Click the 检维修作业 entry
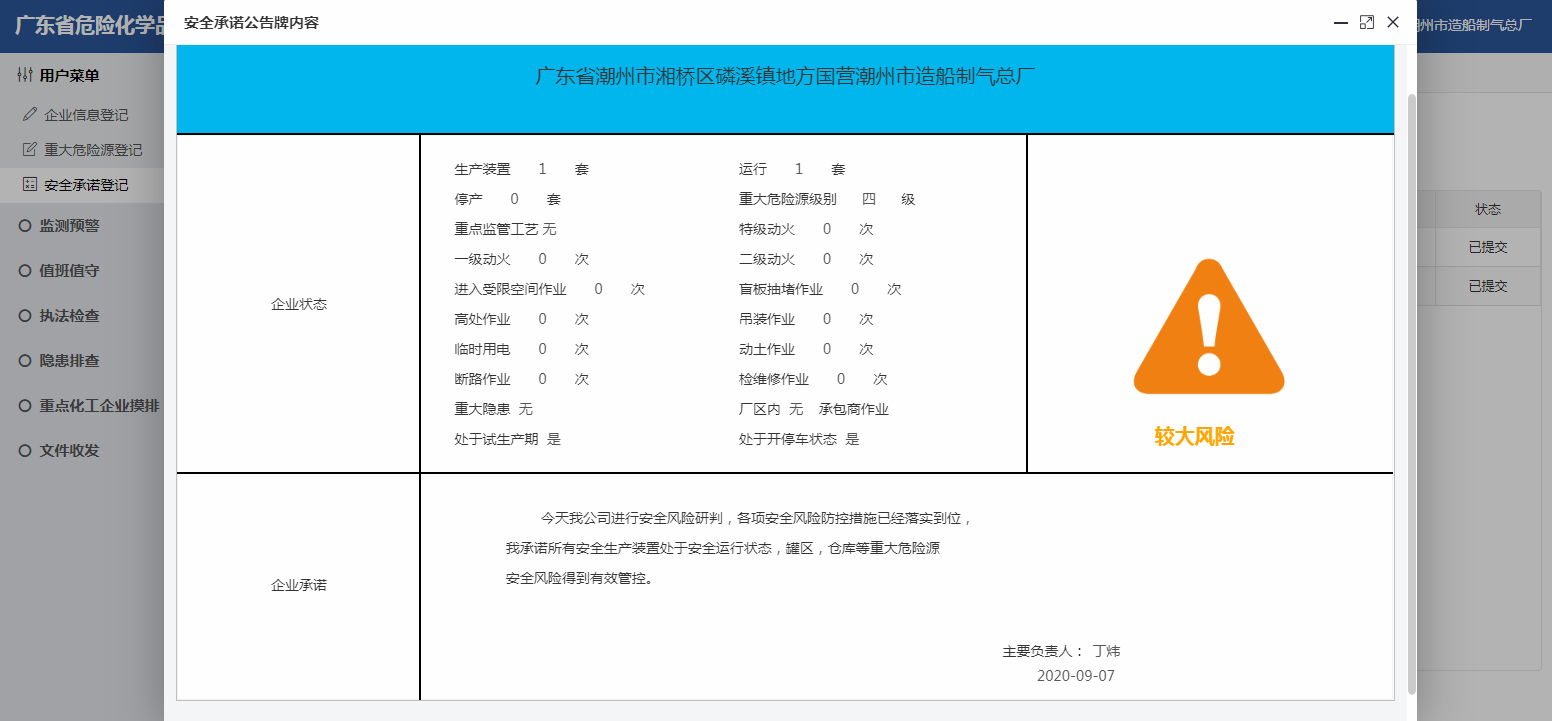 pyautogui.click(x=813, y=379)
